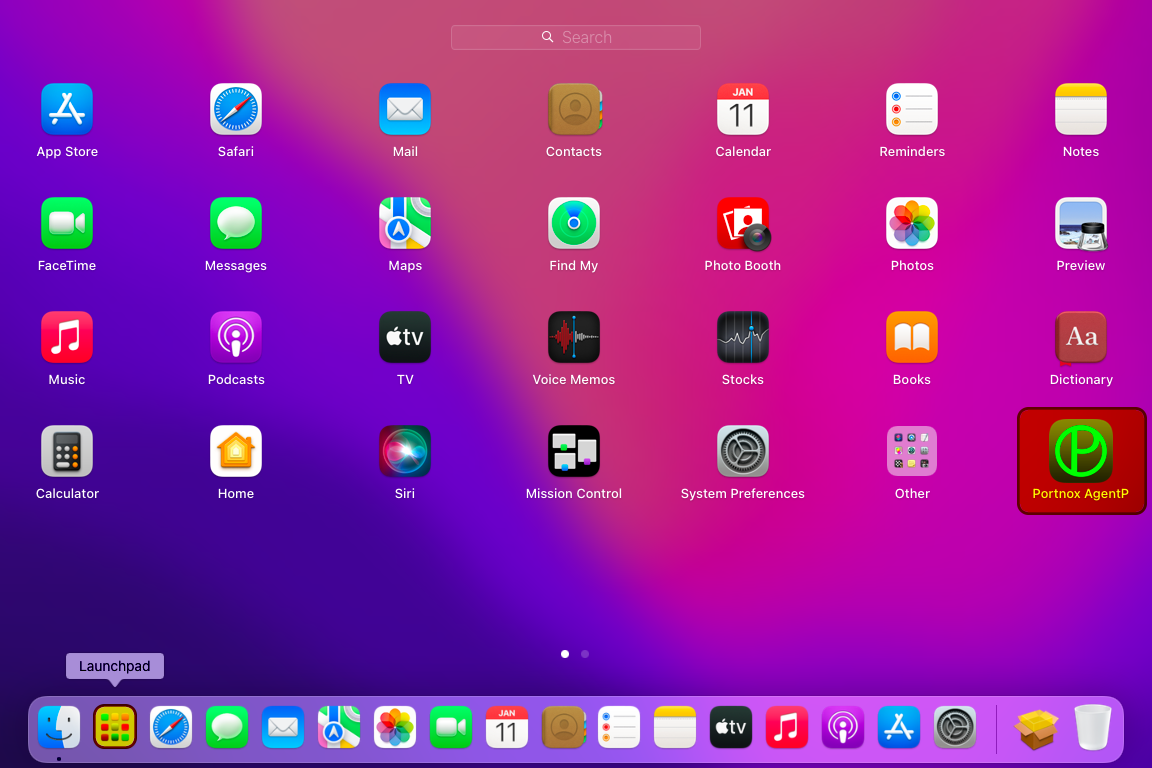
Task: Expand the Other folder
Action: 912,451
